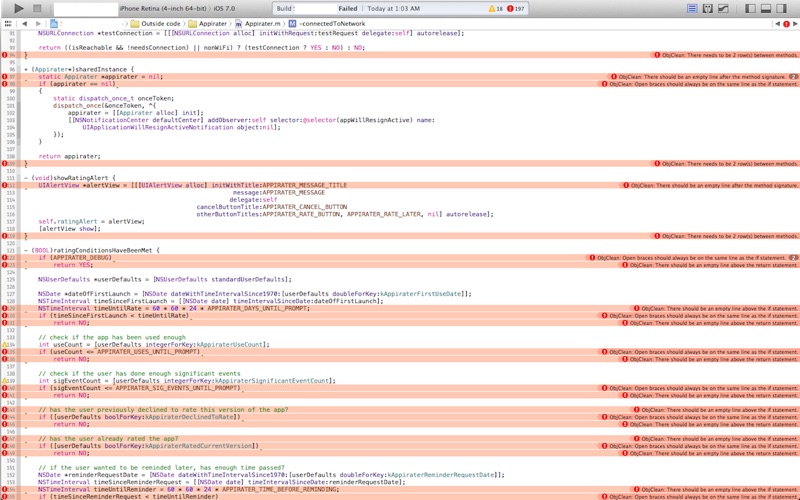Switch to the Assistant editor icon
Viewport: 800px width, 500px height.
point(708,8)
